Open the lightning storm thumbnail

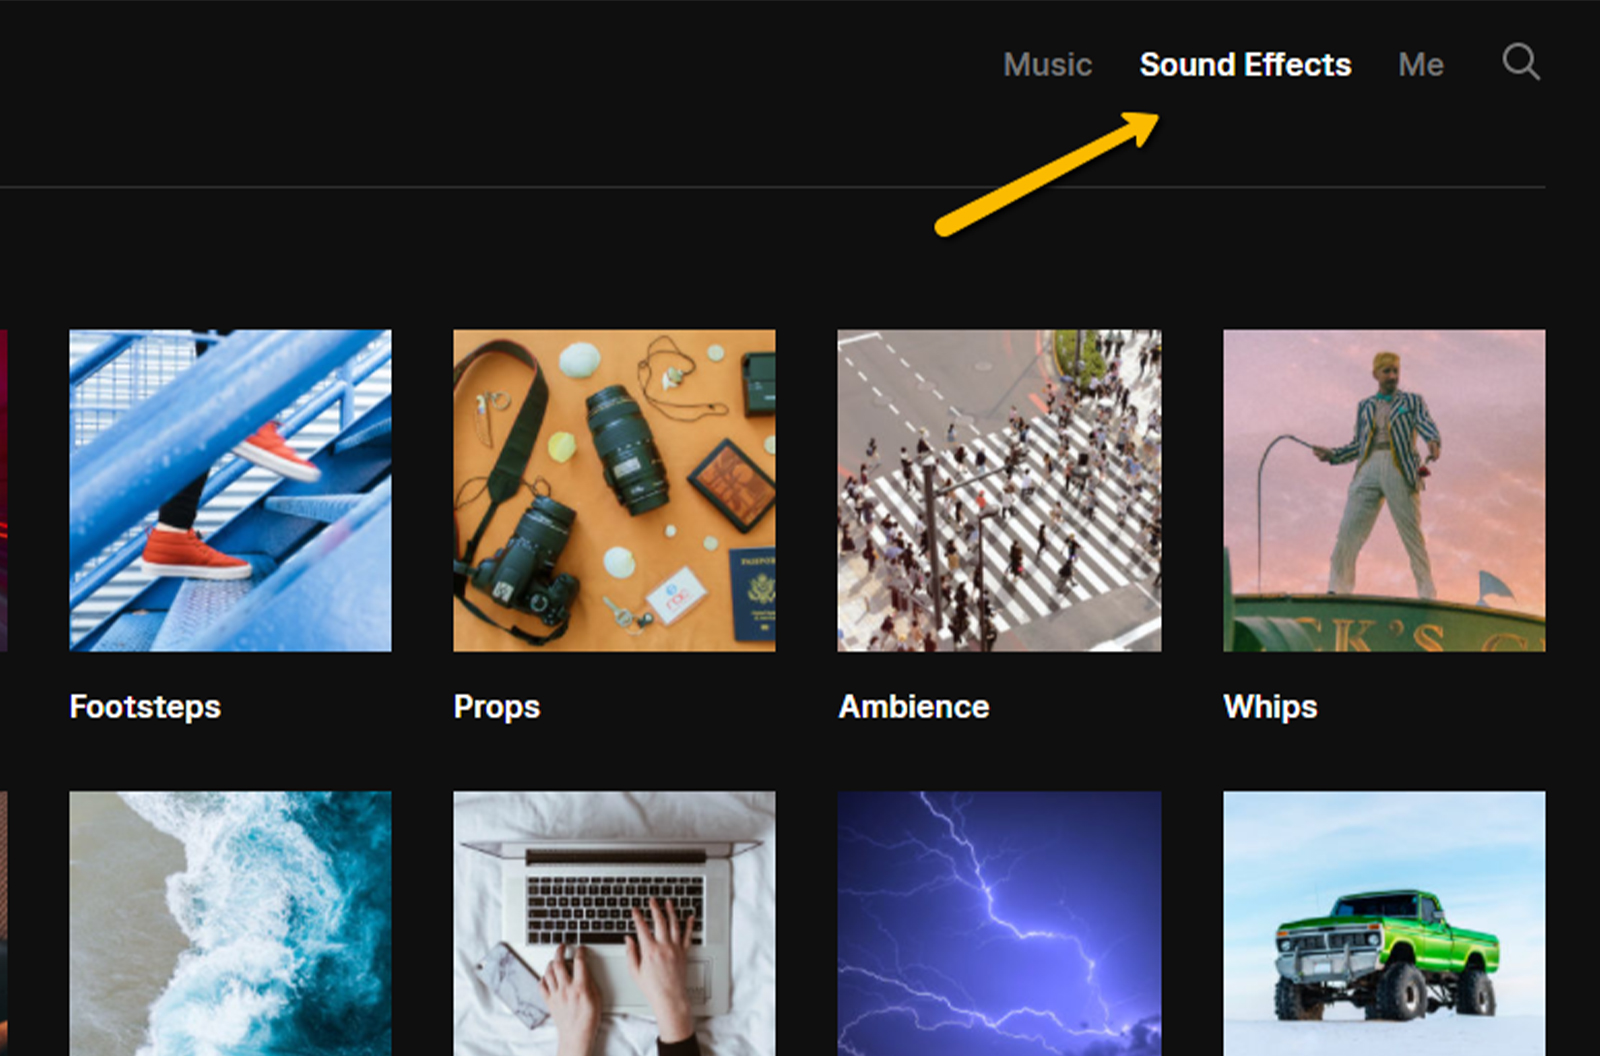[x=999, y=923]
